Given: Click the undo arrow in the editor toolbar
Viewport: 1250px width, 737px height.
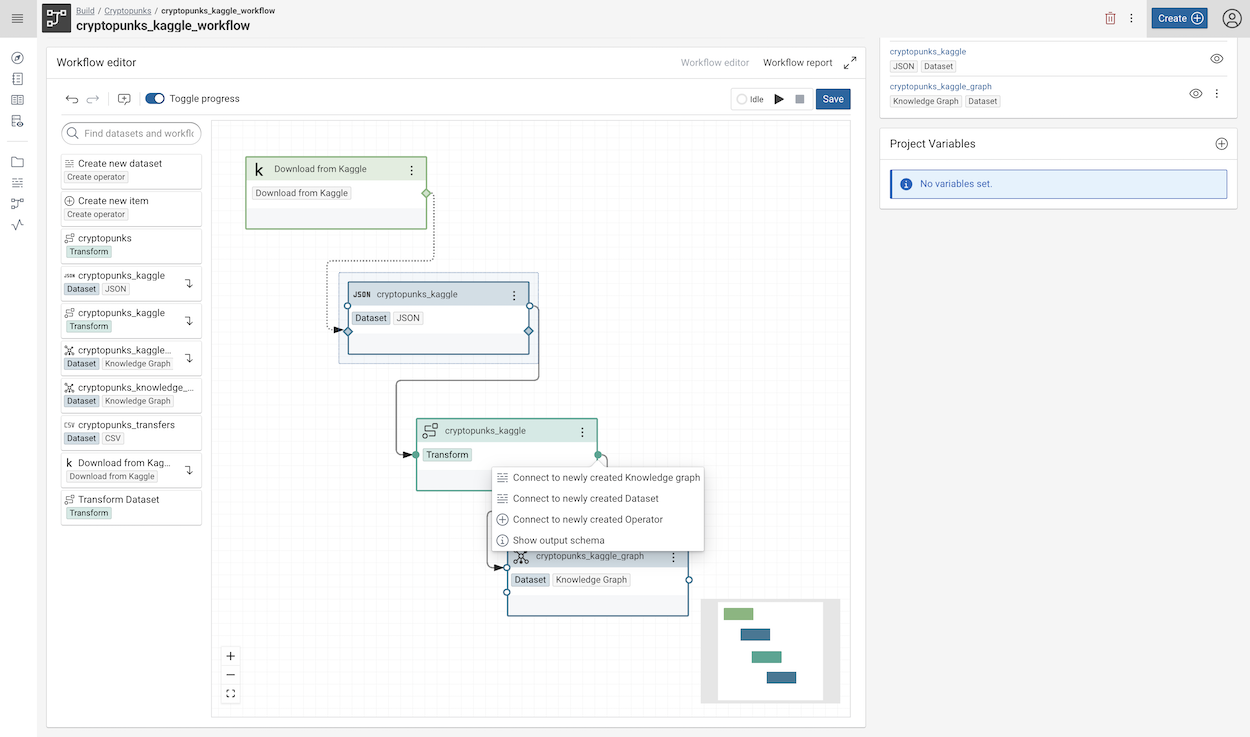Looking at the screenshot, I should point(70,98).
